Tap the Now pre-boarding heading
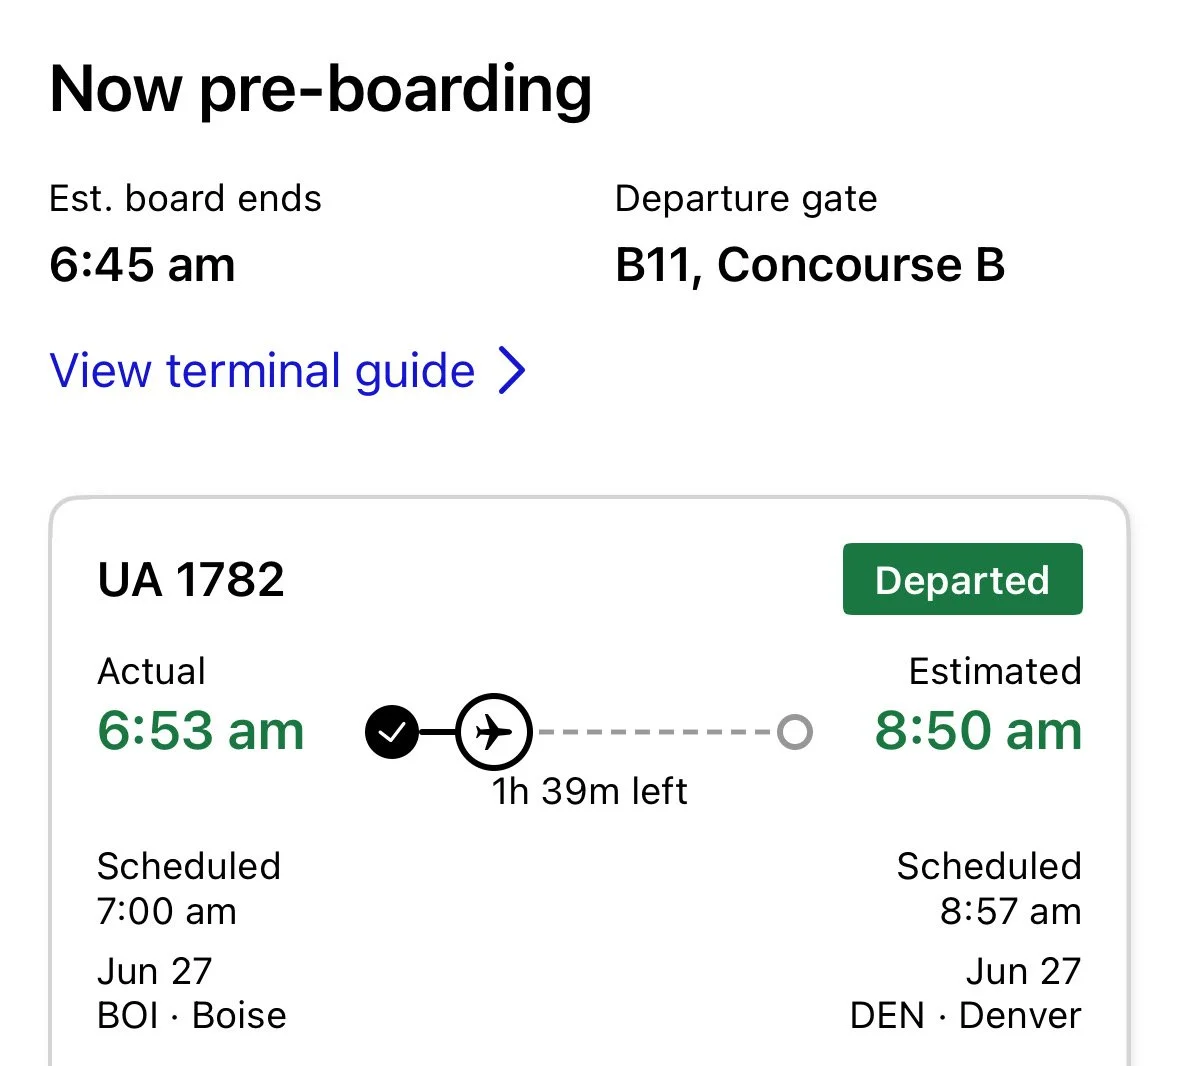 320,90
